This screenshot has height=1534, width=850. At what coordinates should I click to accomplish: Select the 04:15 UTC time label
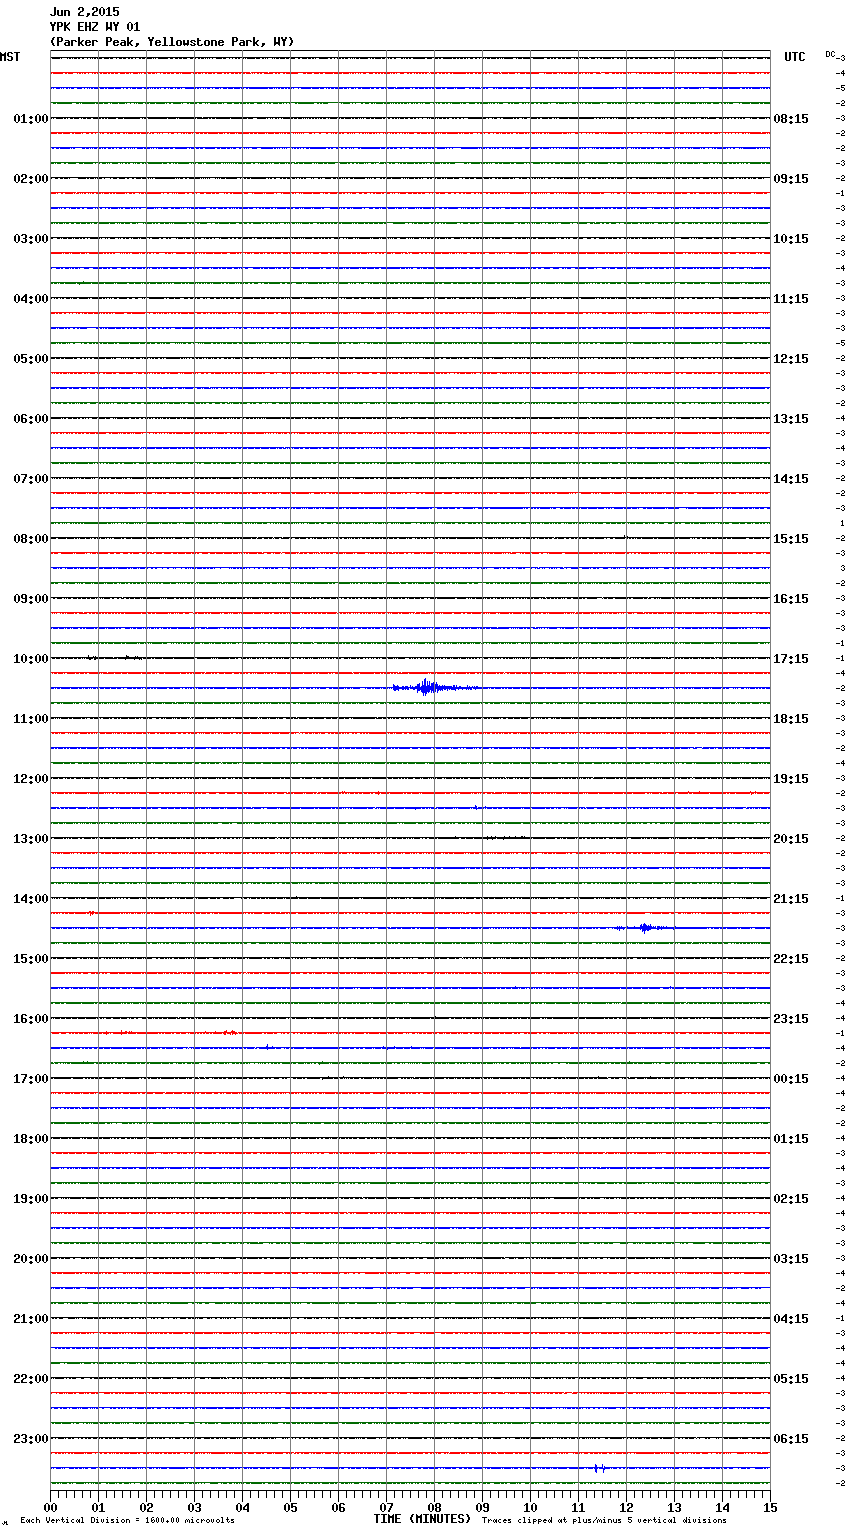(791, 1319)
